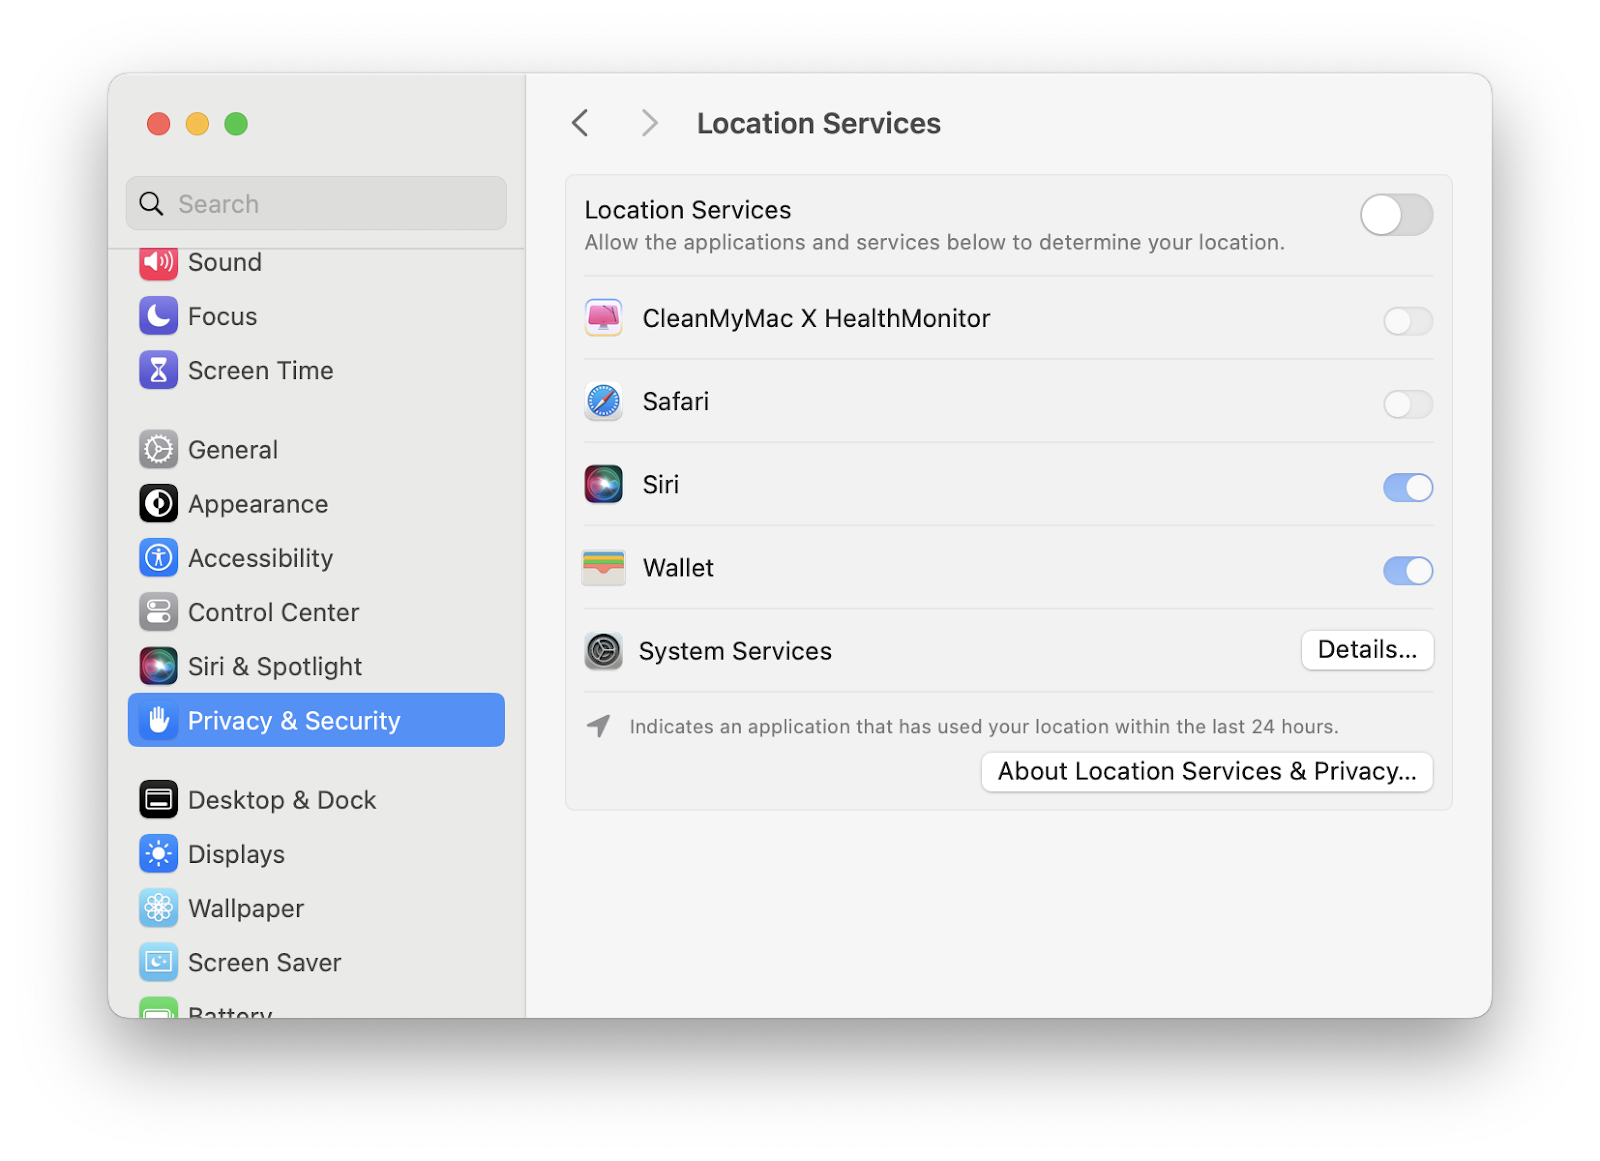Open Control Center settings via its icon
Viewport: 1600px width, 1161px height.
[158, 612]
